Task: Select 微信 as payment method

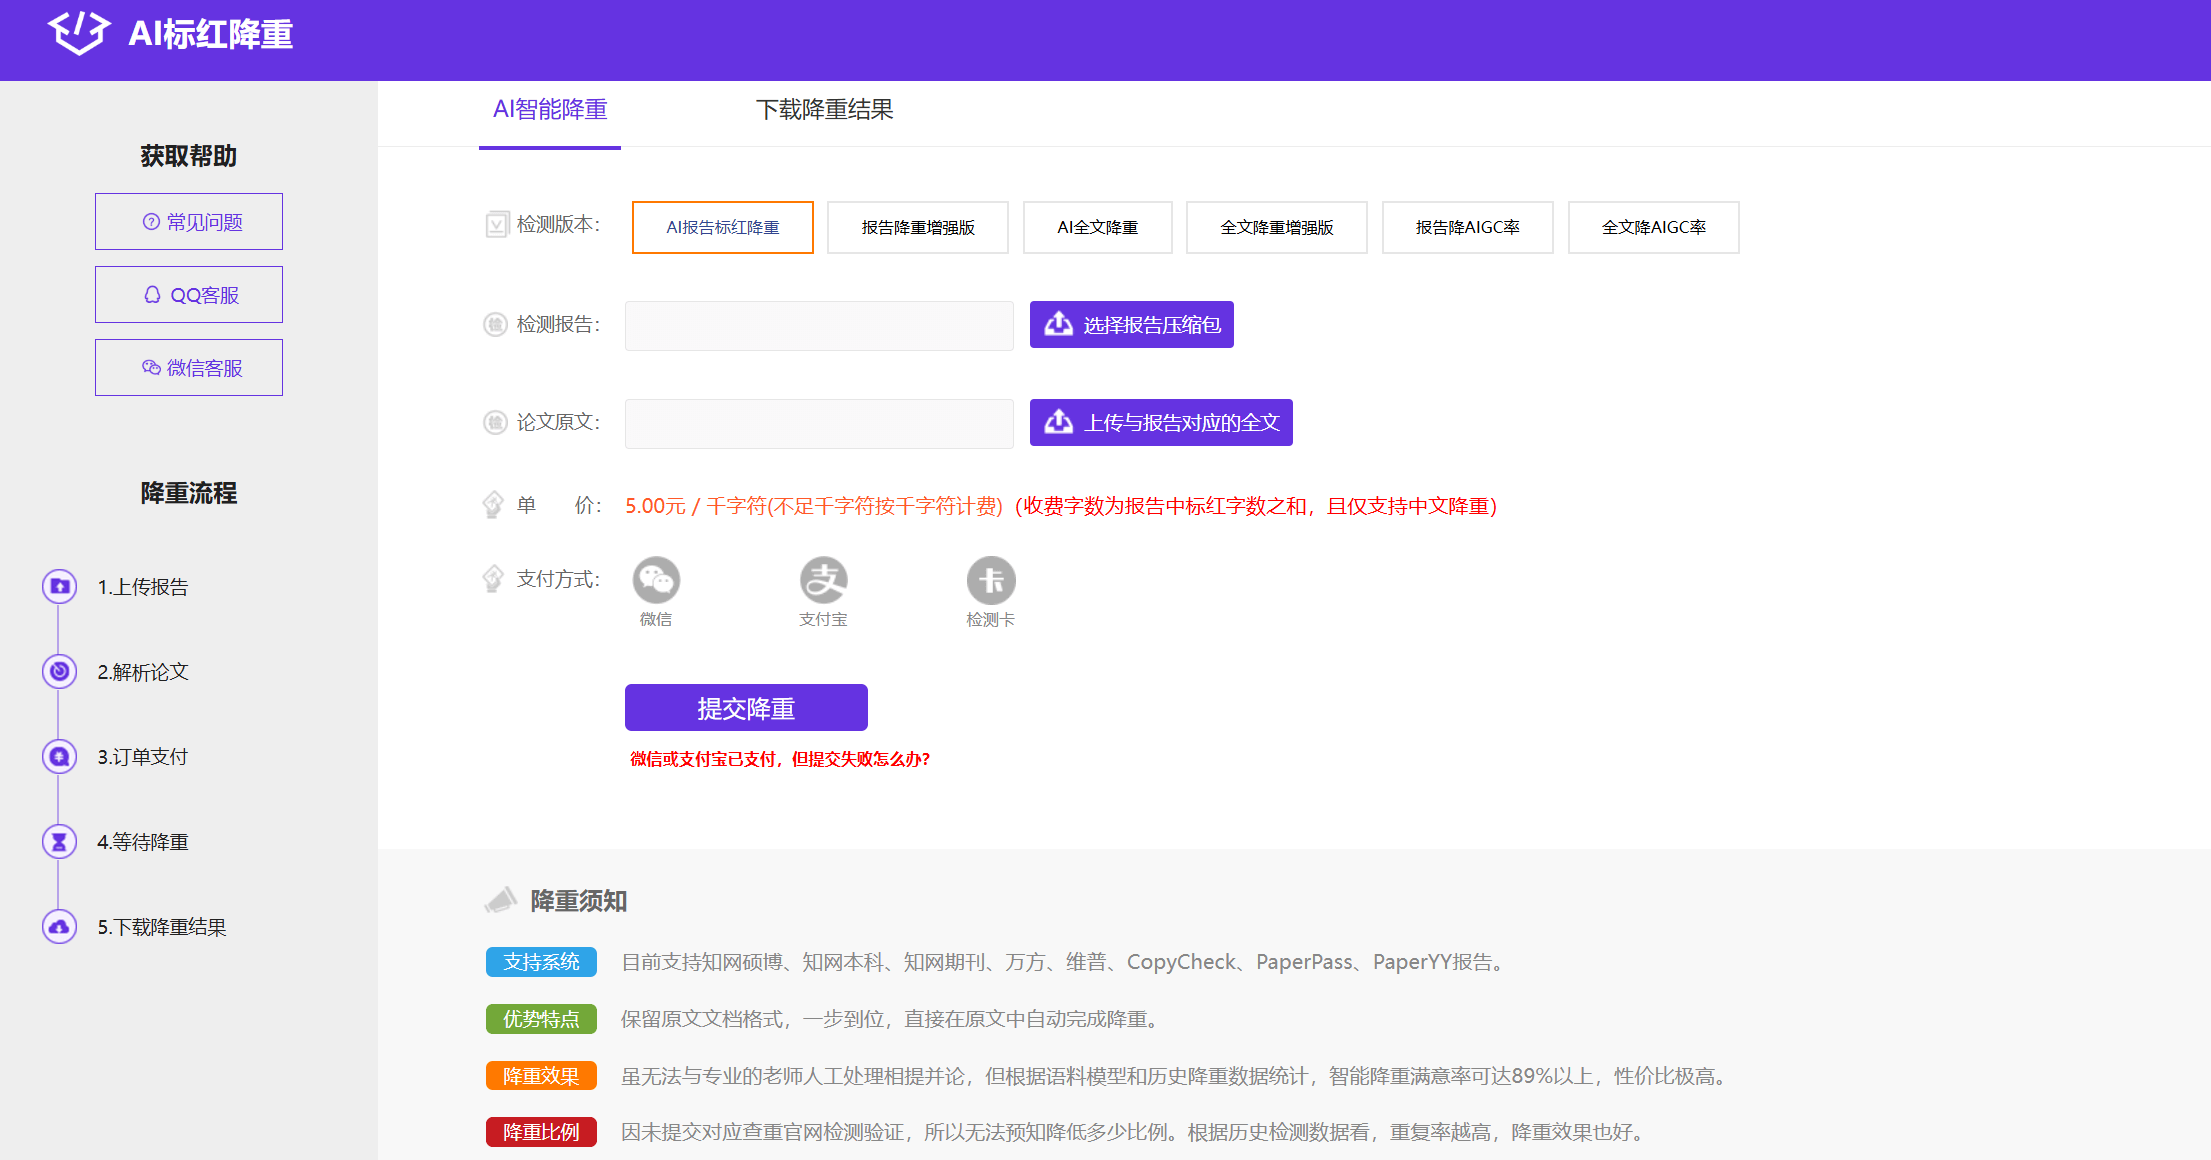Action: 656,579
